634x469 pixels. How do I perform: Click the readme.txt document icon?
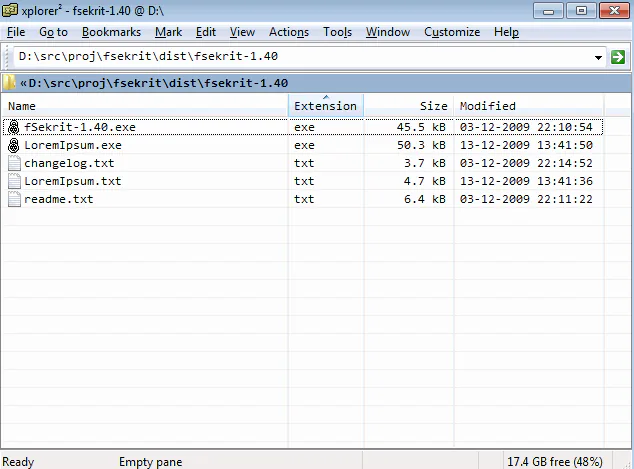[14, 199]
